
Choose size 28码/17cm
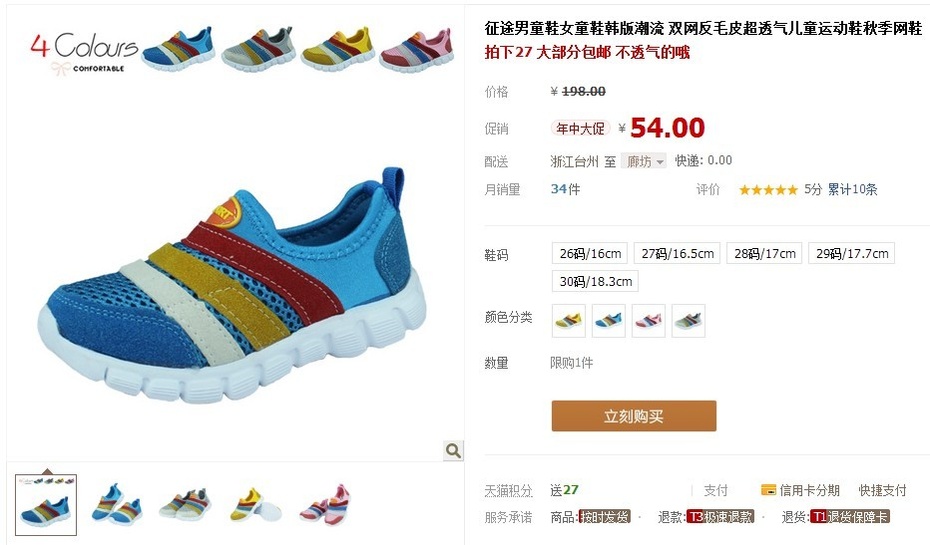[x=765, y=253]
